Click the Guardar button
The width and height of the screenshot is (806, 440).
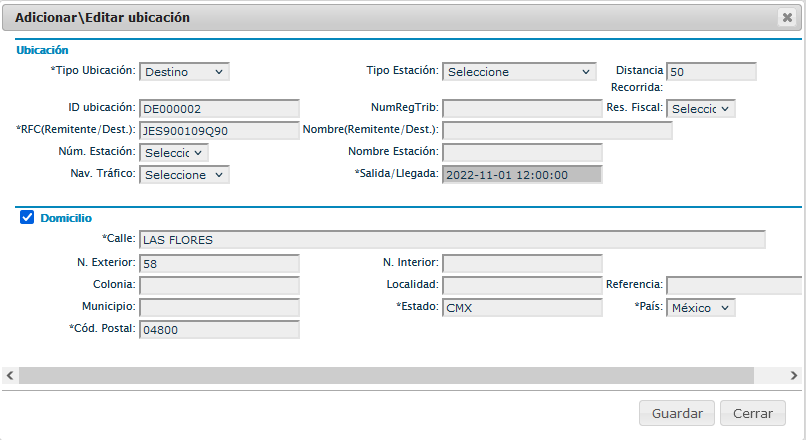click(677, 413)
